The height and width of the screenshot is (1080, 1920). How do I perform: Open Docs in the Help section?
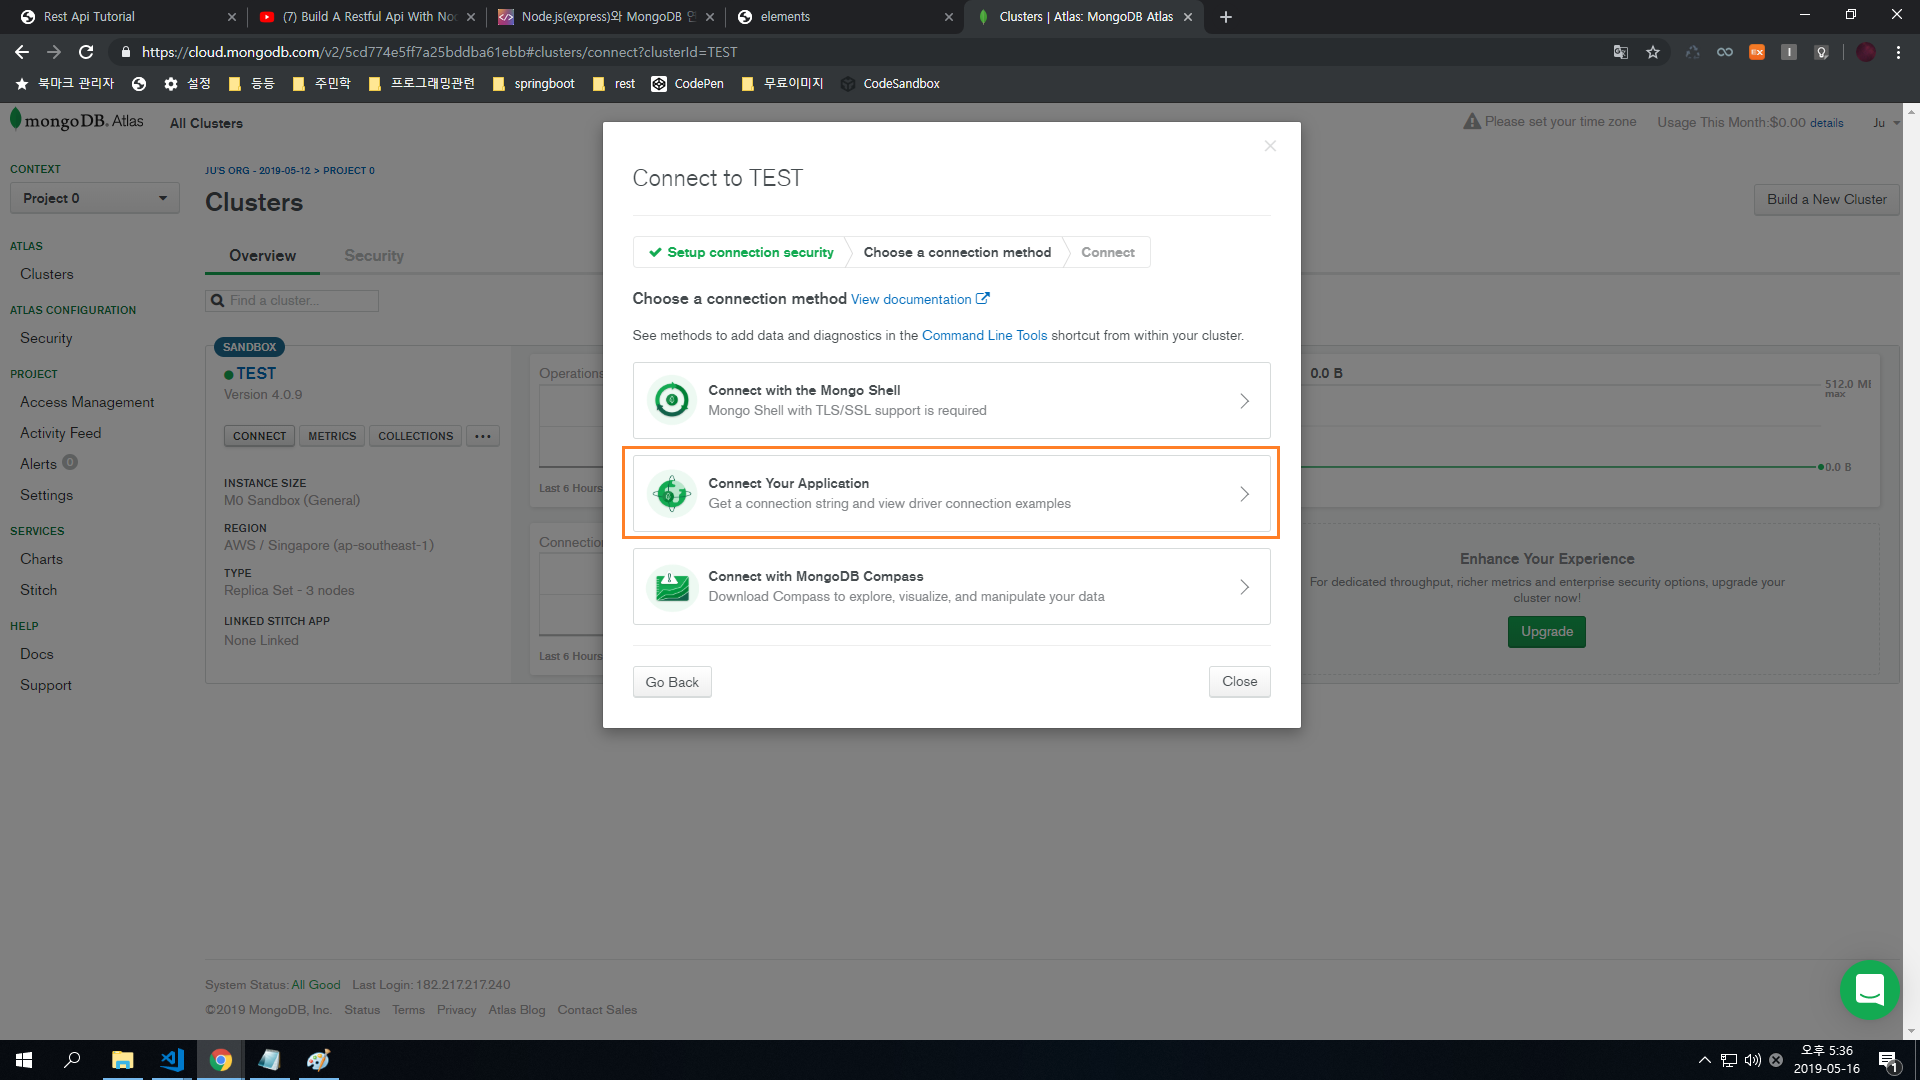[x=37, y=654]
